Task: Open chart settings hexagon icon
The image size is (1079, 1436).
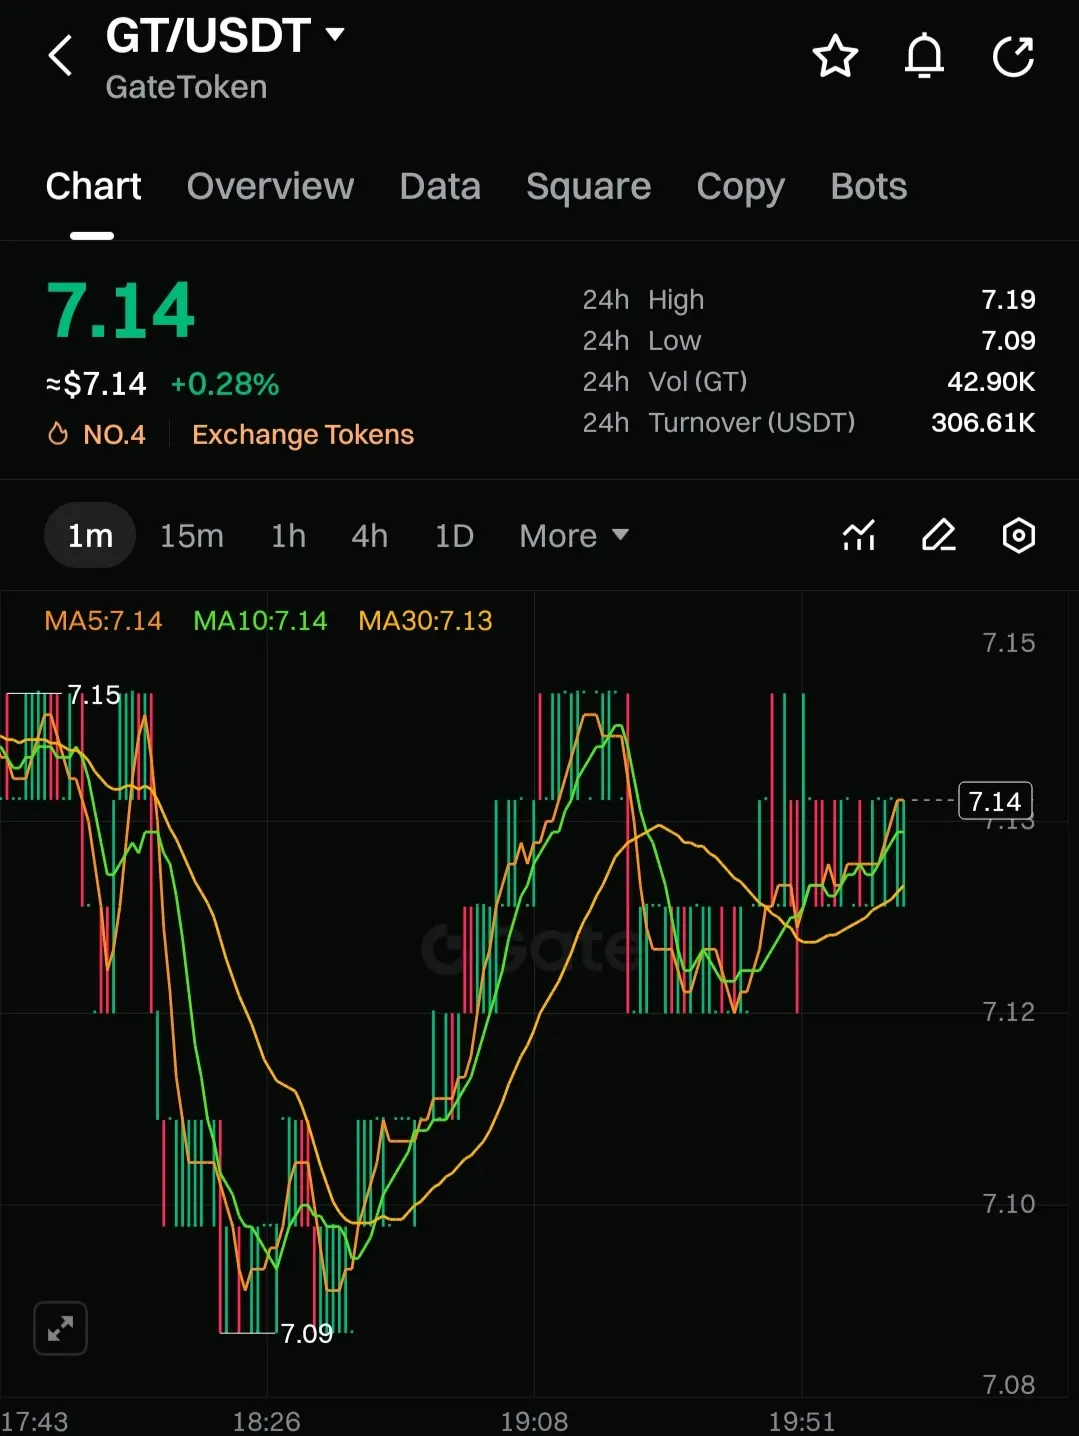Action: click(1019, 536)
